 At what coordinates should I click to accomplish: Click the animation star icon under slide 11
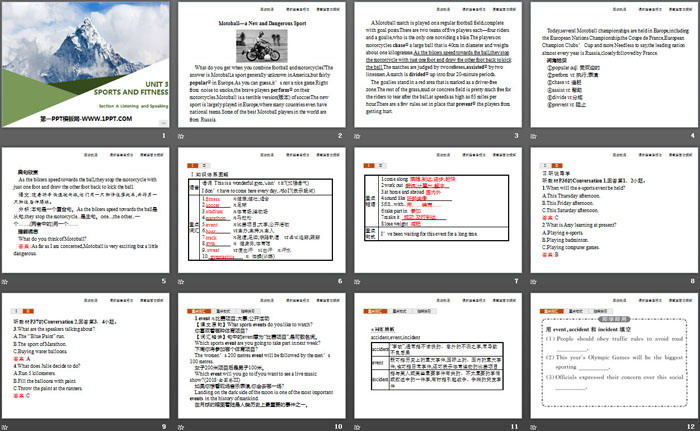(357, 427)
